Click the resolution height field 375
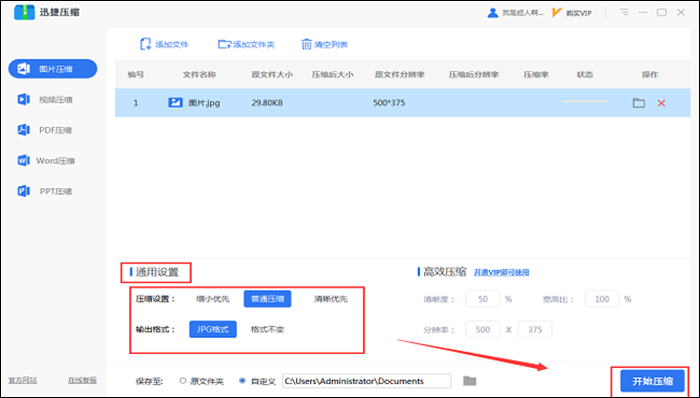 (535, 329)
